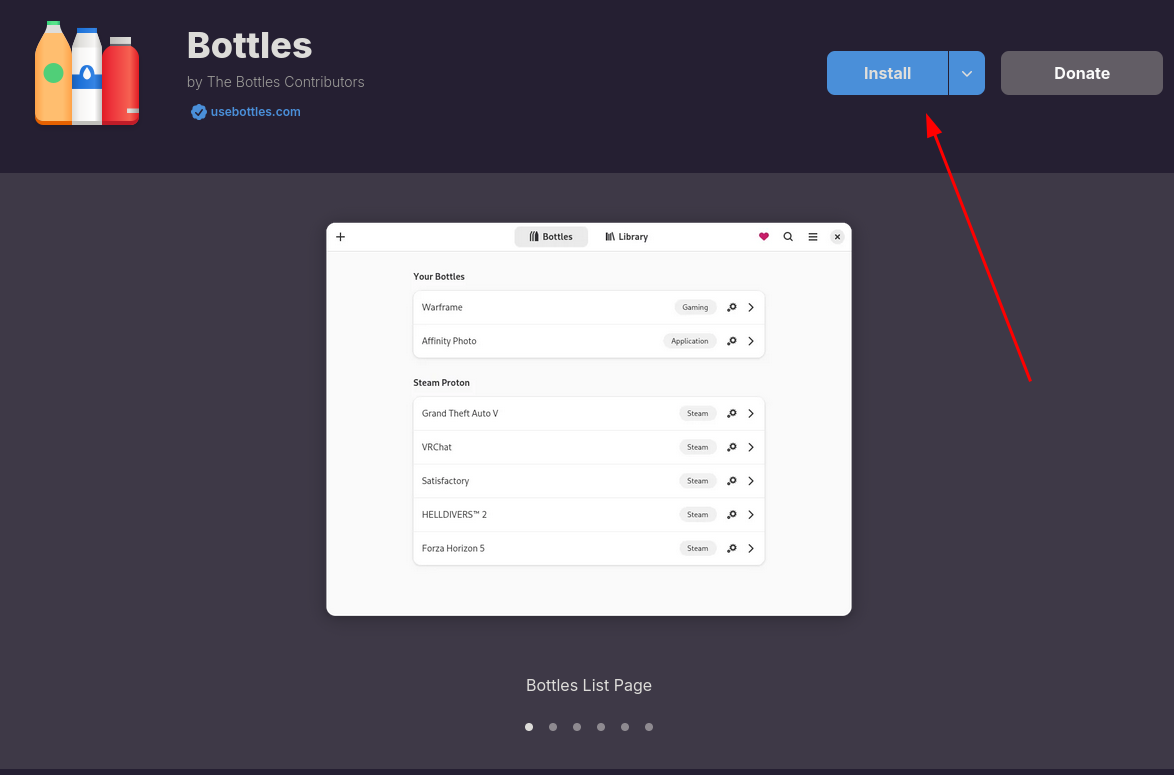Open the dropdown arrow beside Install

click(x=966, y=74)
